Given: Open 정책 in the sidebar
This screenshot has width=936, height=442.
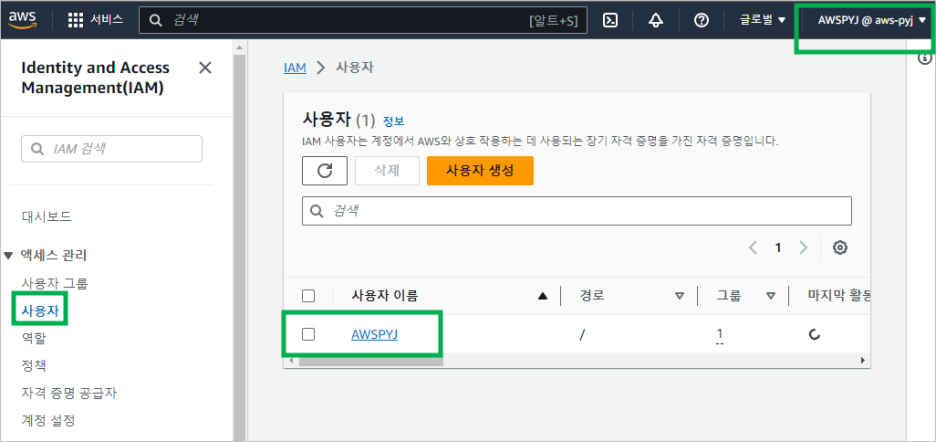Looking at the screenshot, I should click(33, 366).
